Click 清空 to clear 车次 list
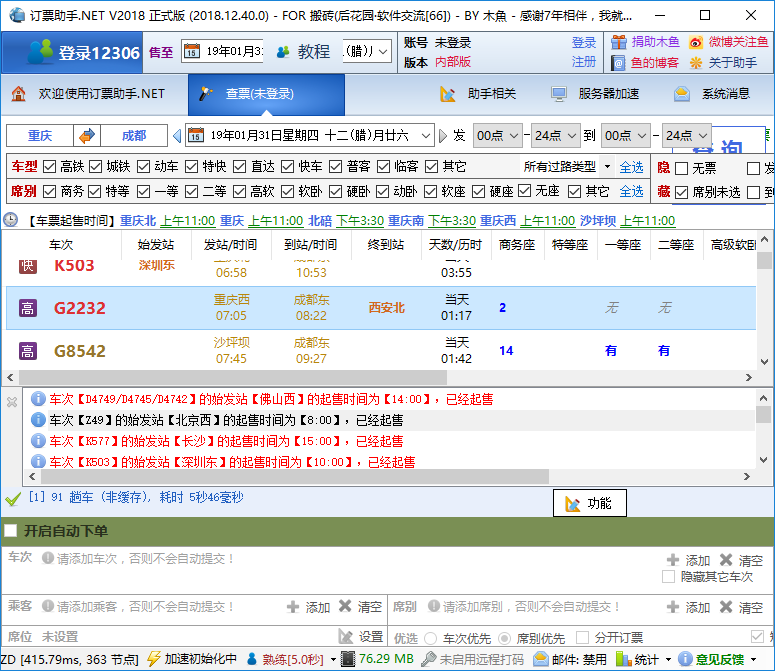 (741, 560)
